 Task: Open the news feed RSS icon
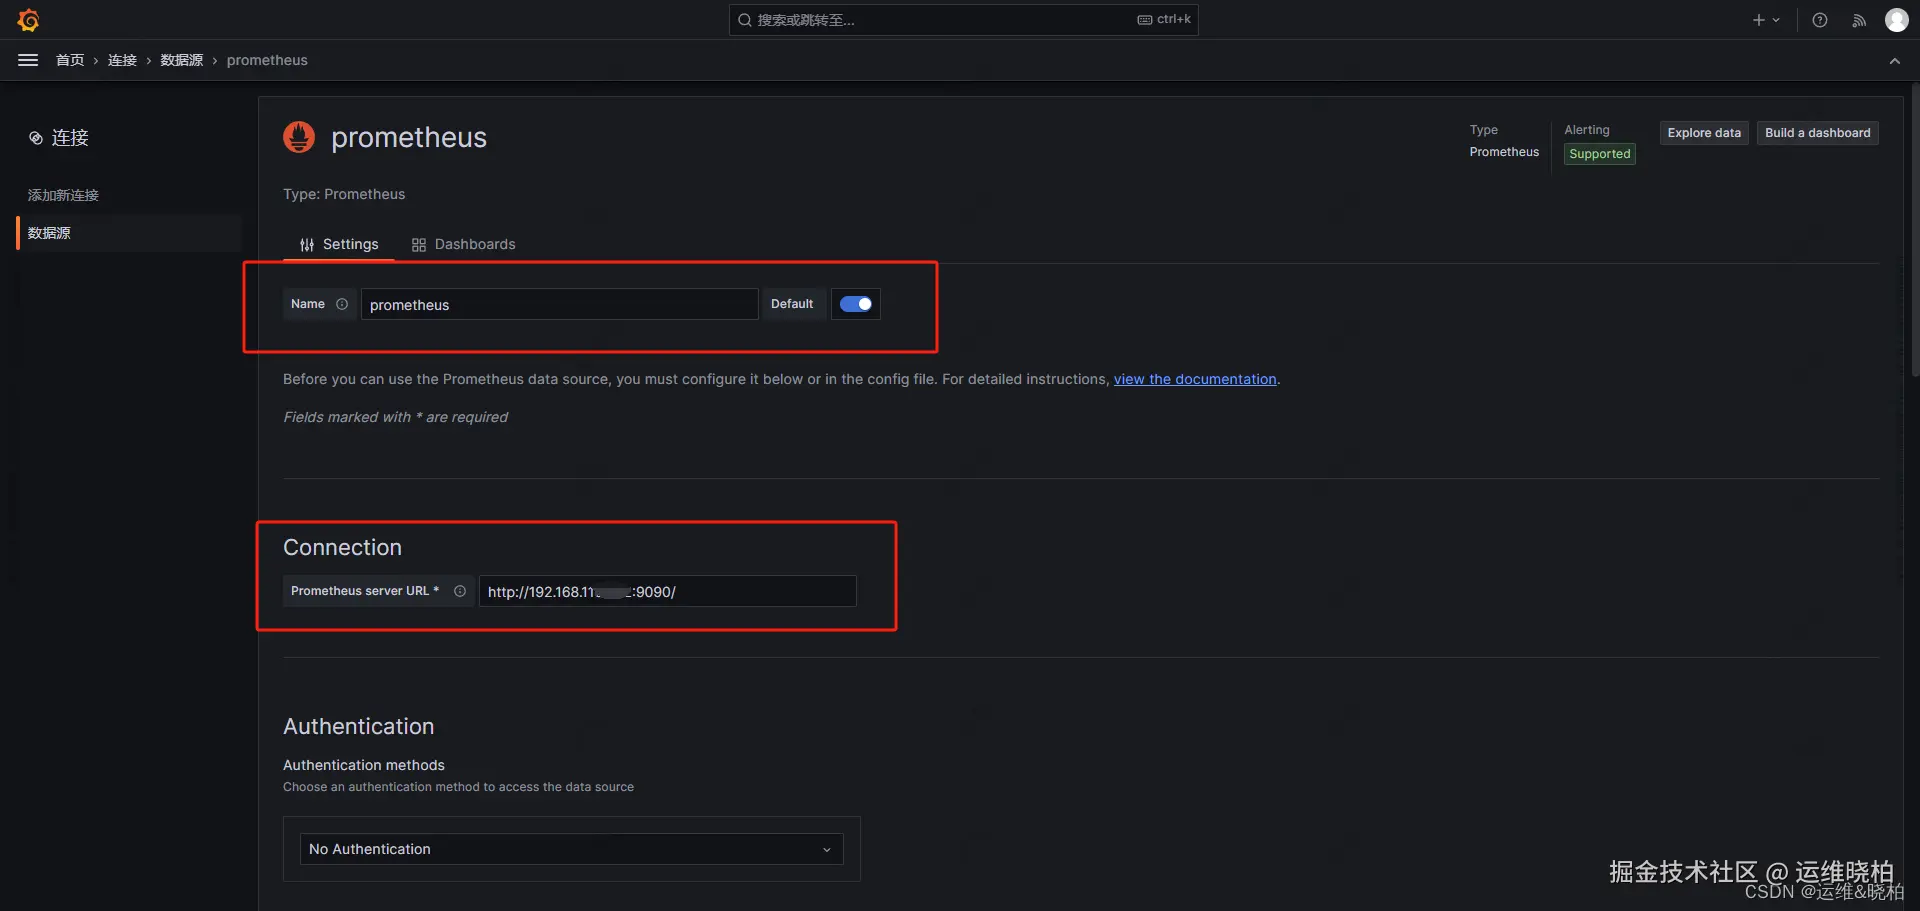click(1859, 20)
